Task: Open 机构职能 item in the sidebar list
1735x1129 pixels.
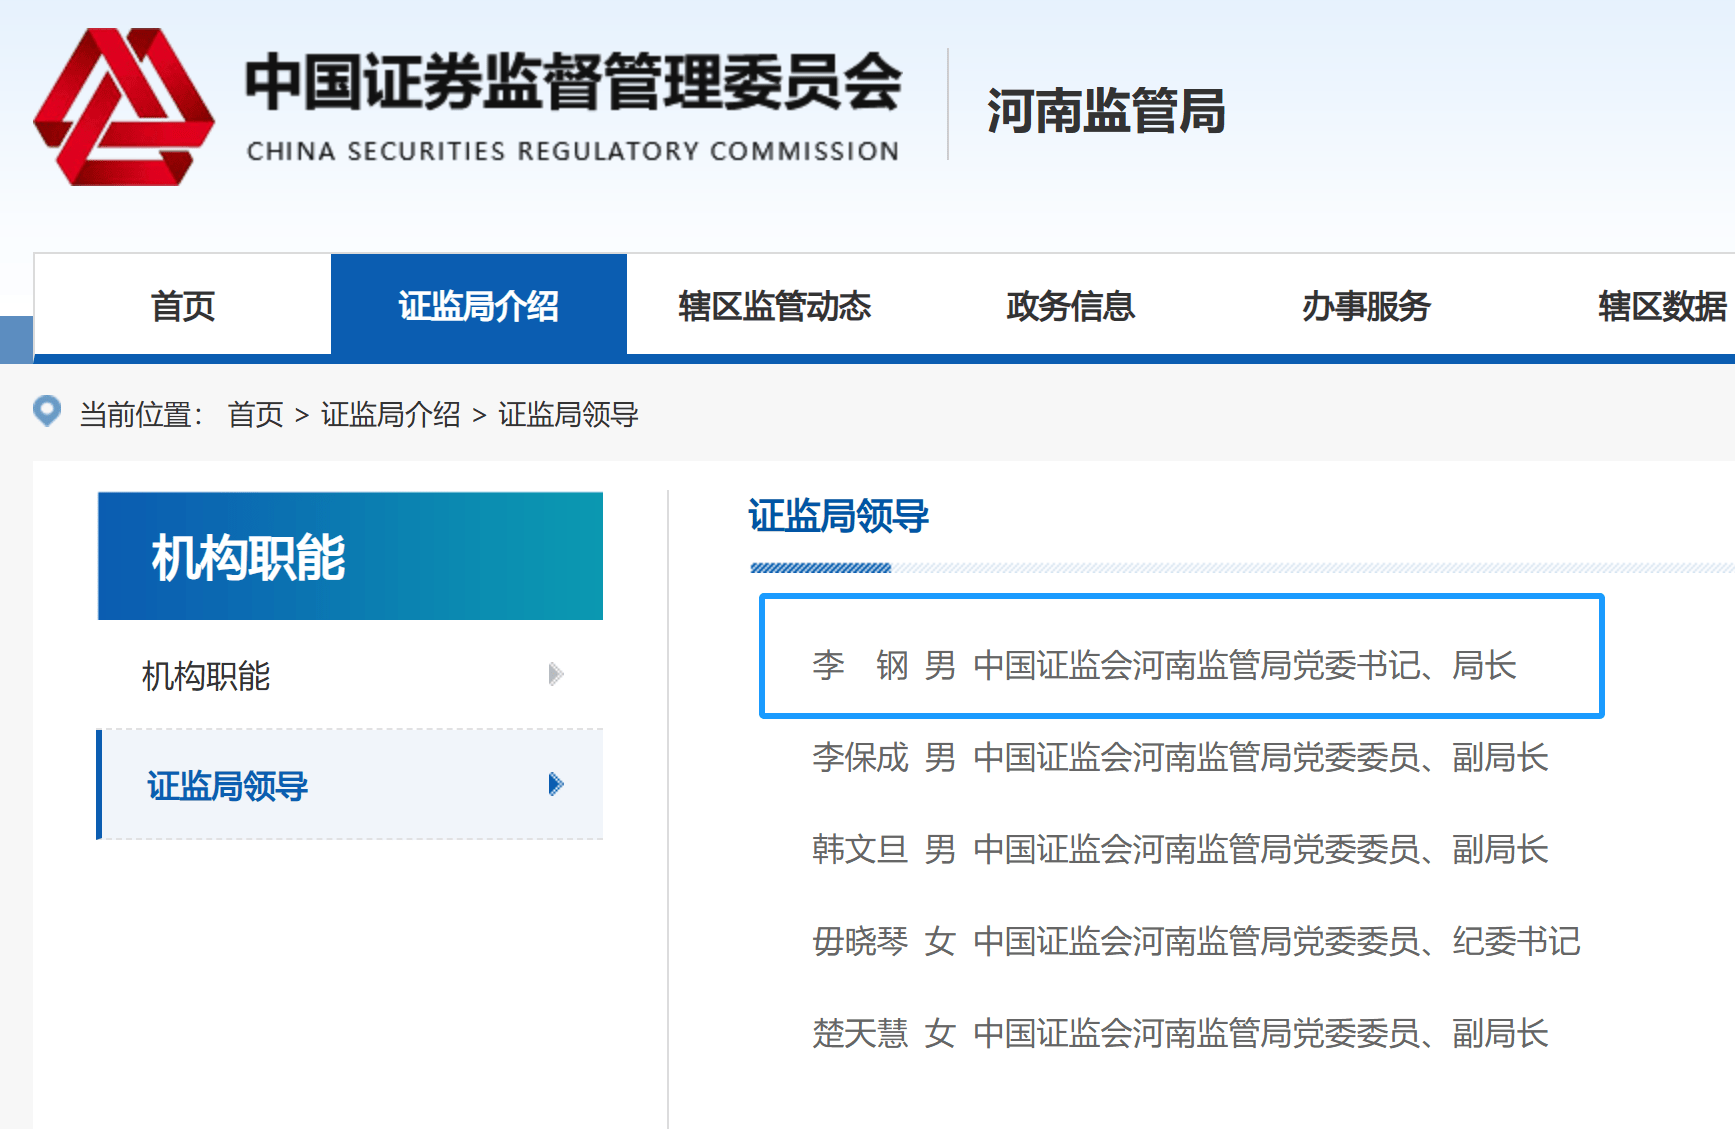Action: click(350, 675)
